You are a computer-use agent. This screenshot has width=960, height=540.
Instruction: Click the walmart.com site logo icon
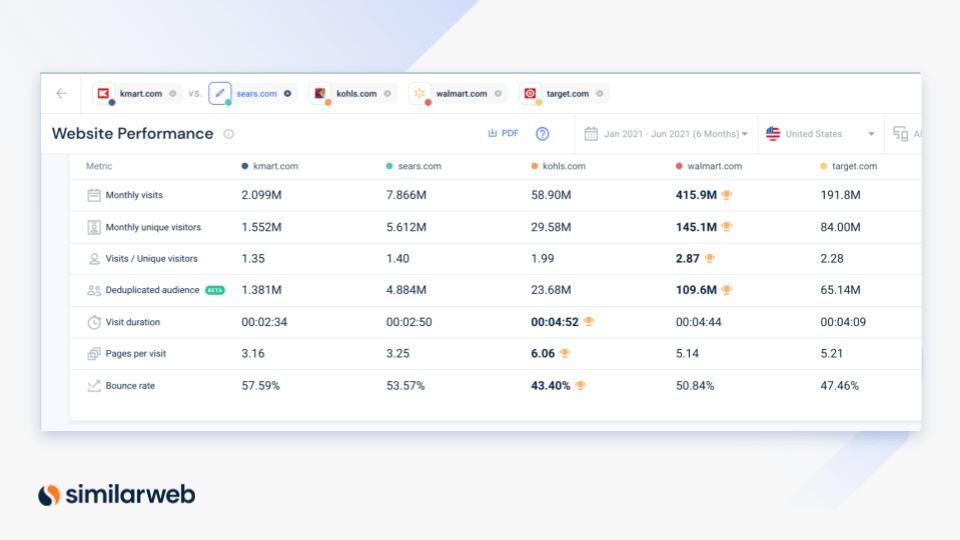point(419,93)
